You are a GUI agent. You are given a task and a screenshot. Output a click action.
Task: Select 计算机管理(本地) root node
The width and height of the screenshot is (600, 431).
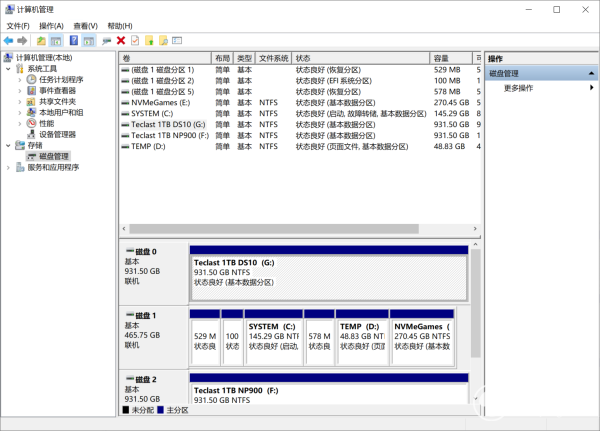44,58
